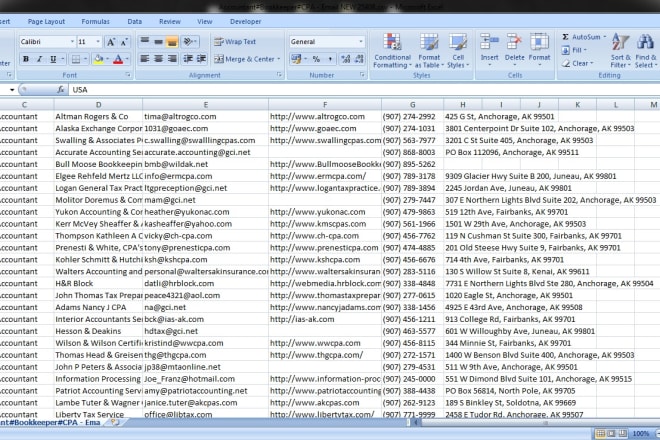
Task: Expand the Fill Color dropdown arrow
Action: click(x=108, y=59)
